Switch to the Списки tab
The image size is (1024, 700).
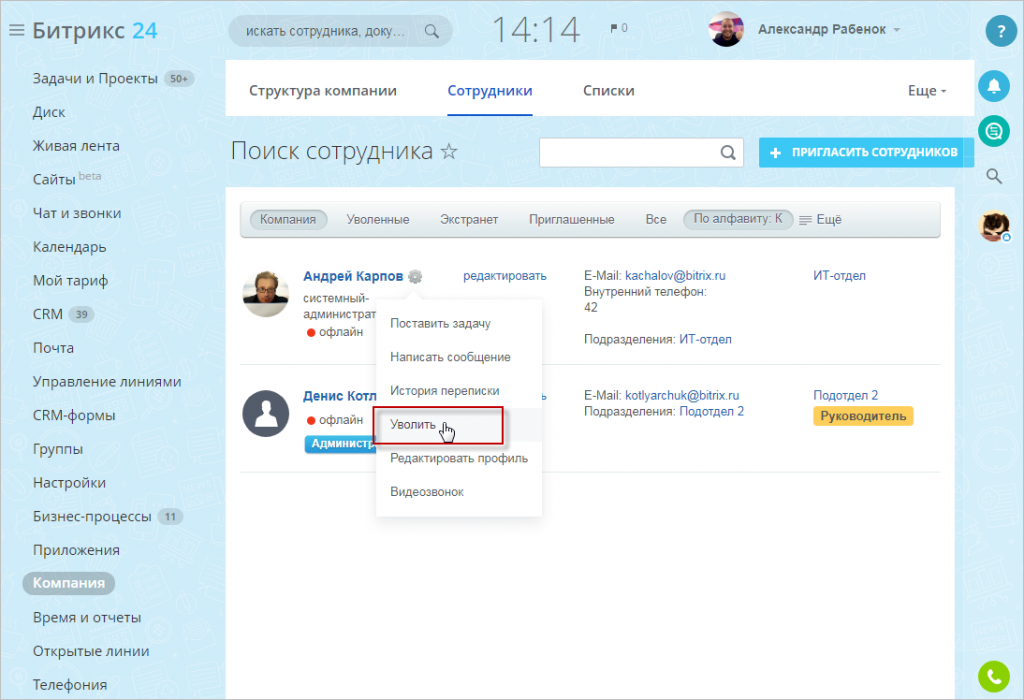tap(609, 91)
